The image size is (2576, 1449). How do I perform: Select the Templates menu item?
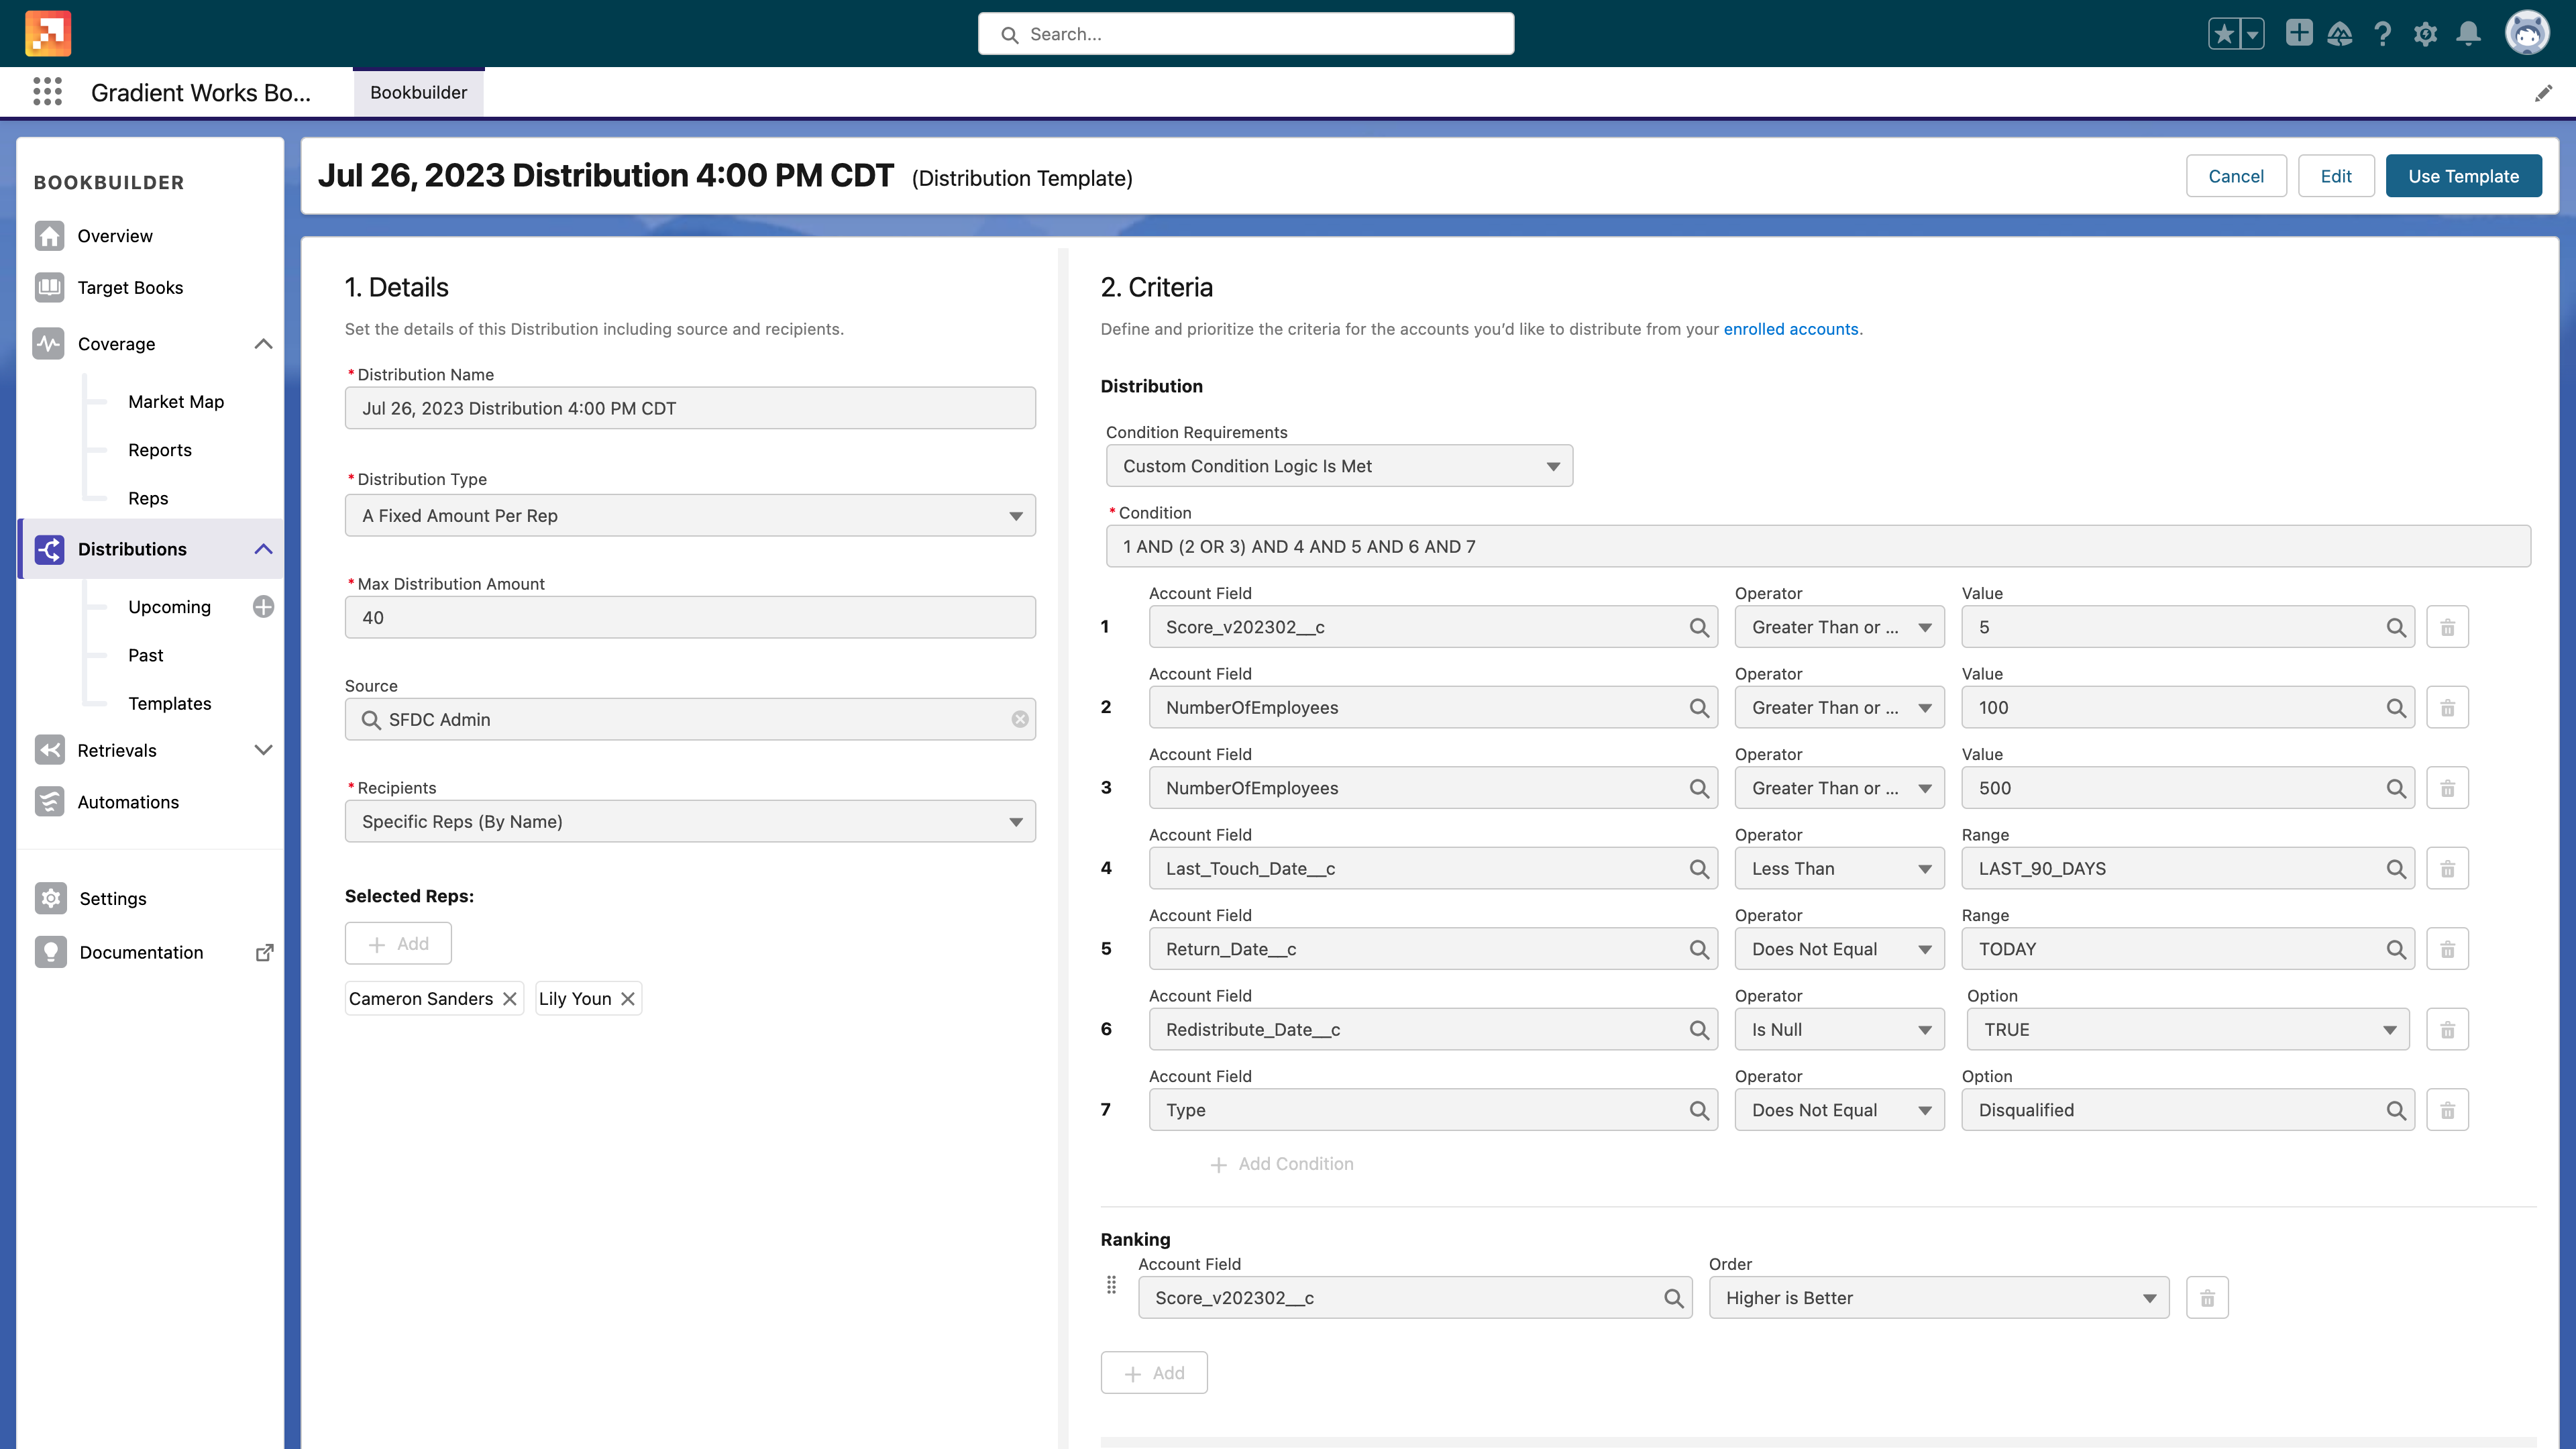tap(170, 702)
